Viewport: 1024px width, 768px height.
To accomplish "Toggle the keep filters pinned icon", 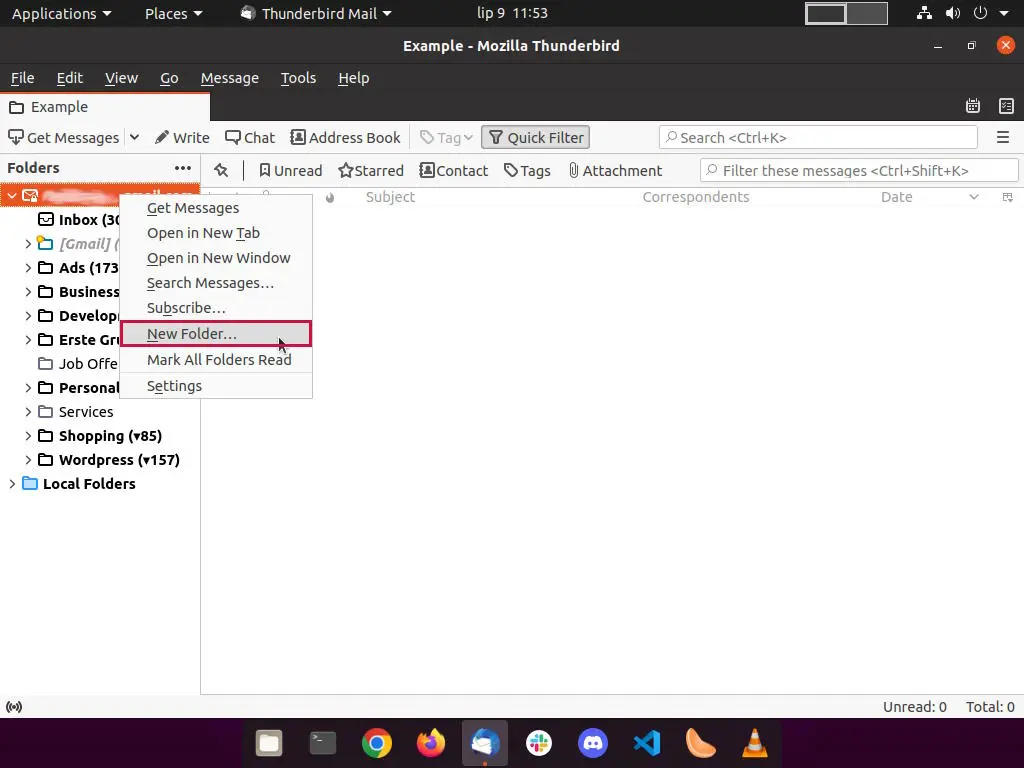I will 221,170.
